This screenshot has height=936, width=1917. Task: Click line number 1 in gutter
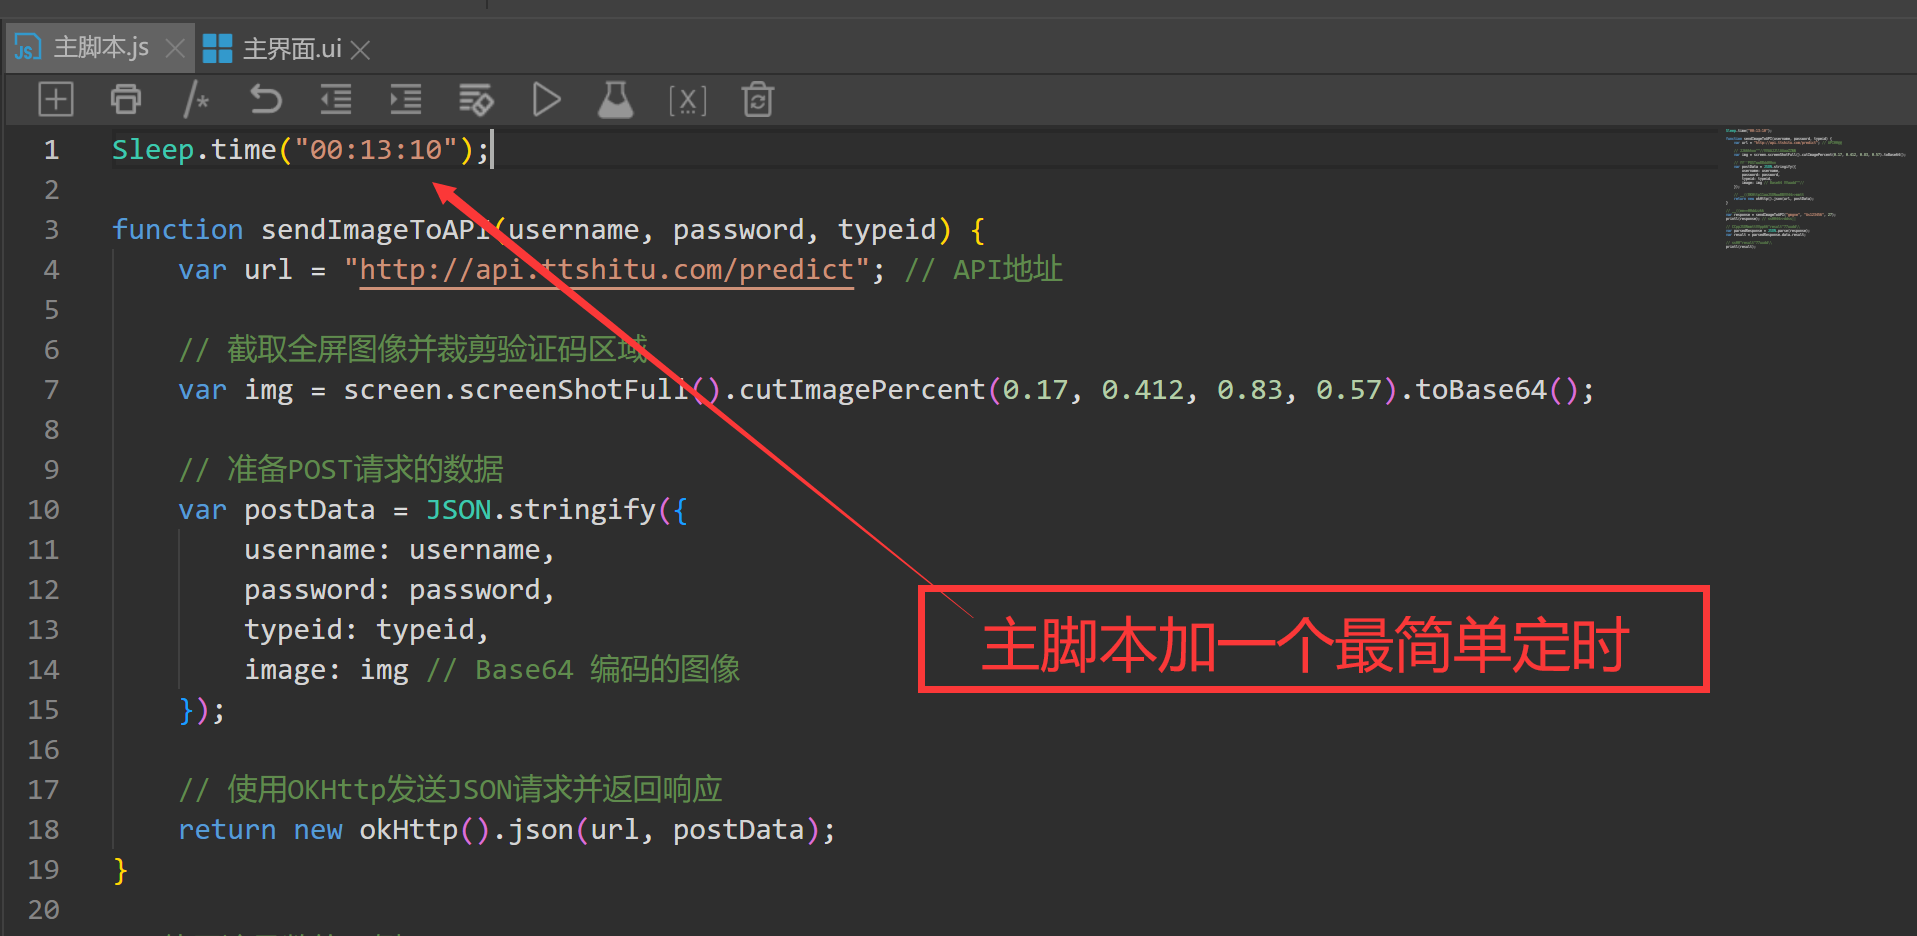coord(52,150)
